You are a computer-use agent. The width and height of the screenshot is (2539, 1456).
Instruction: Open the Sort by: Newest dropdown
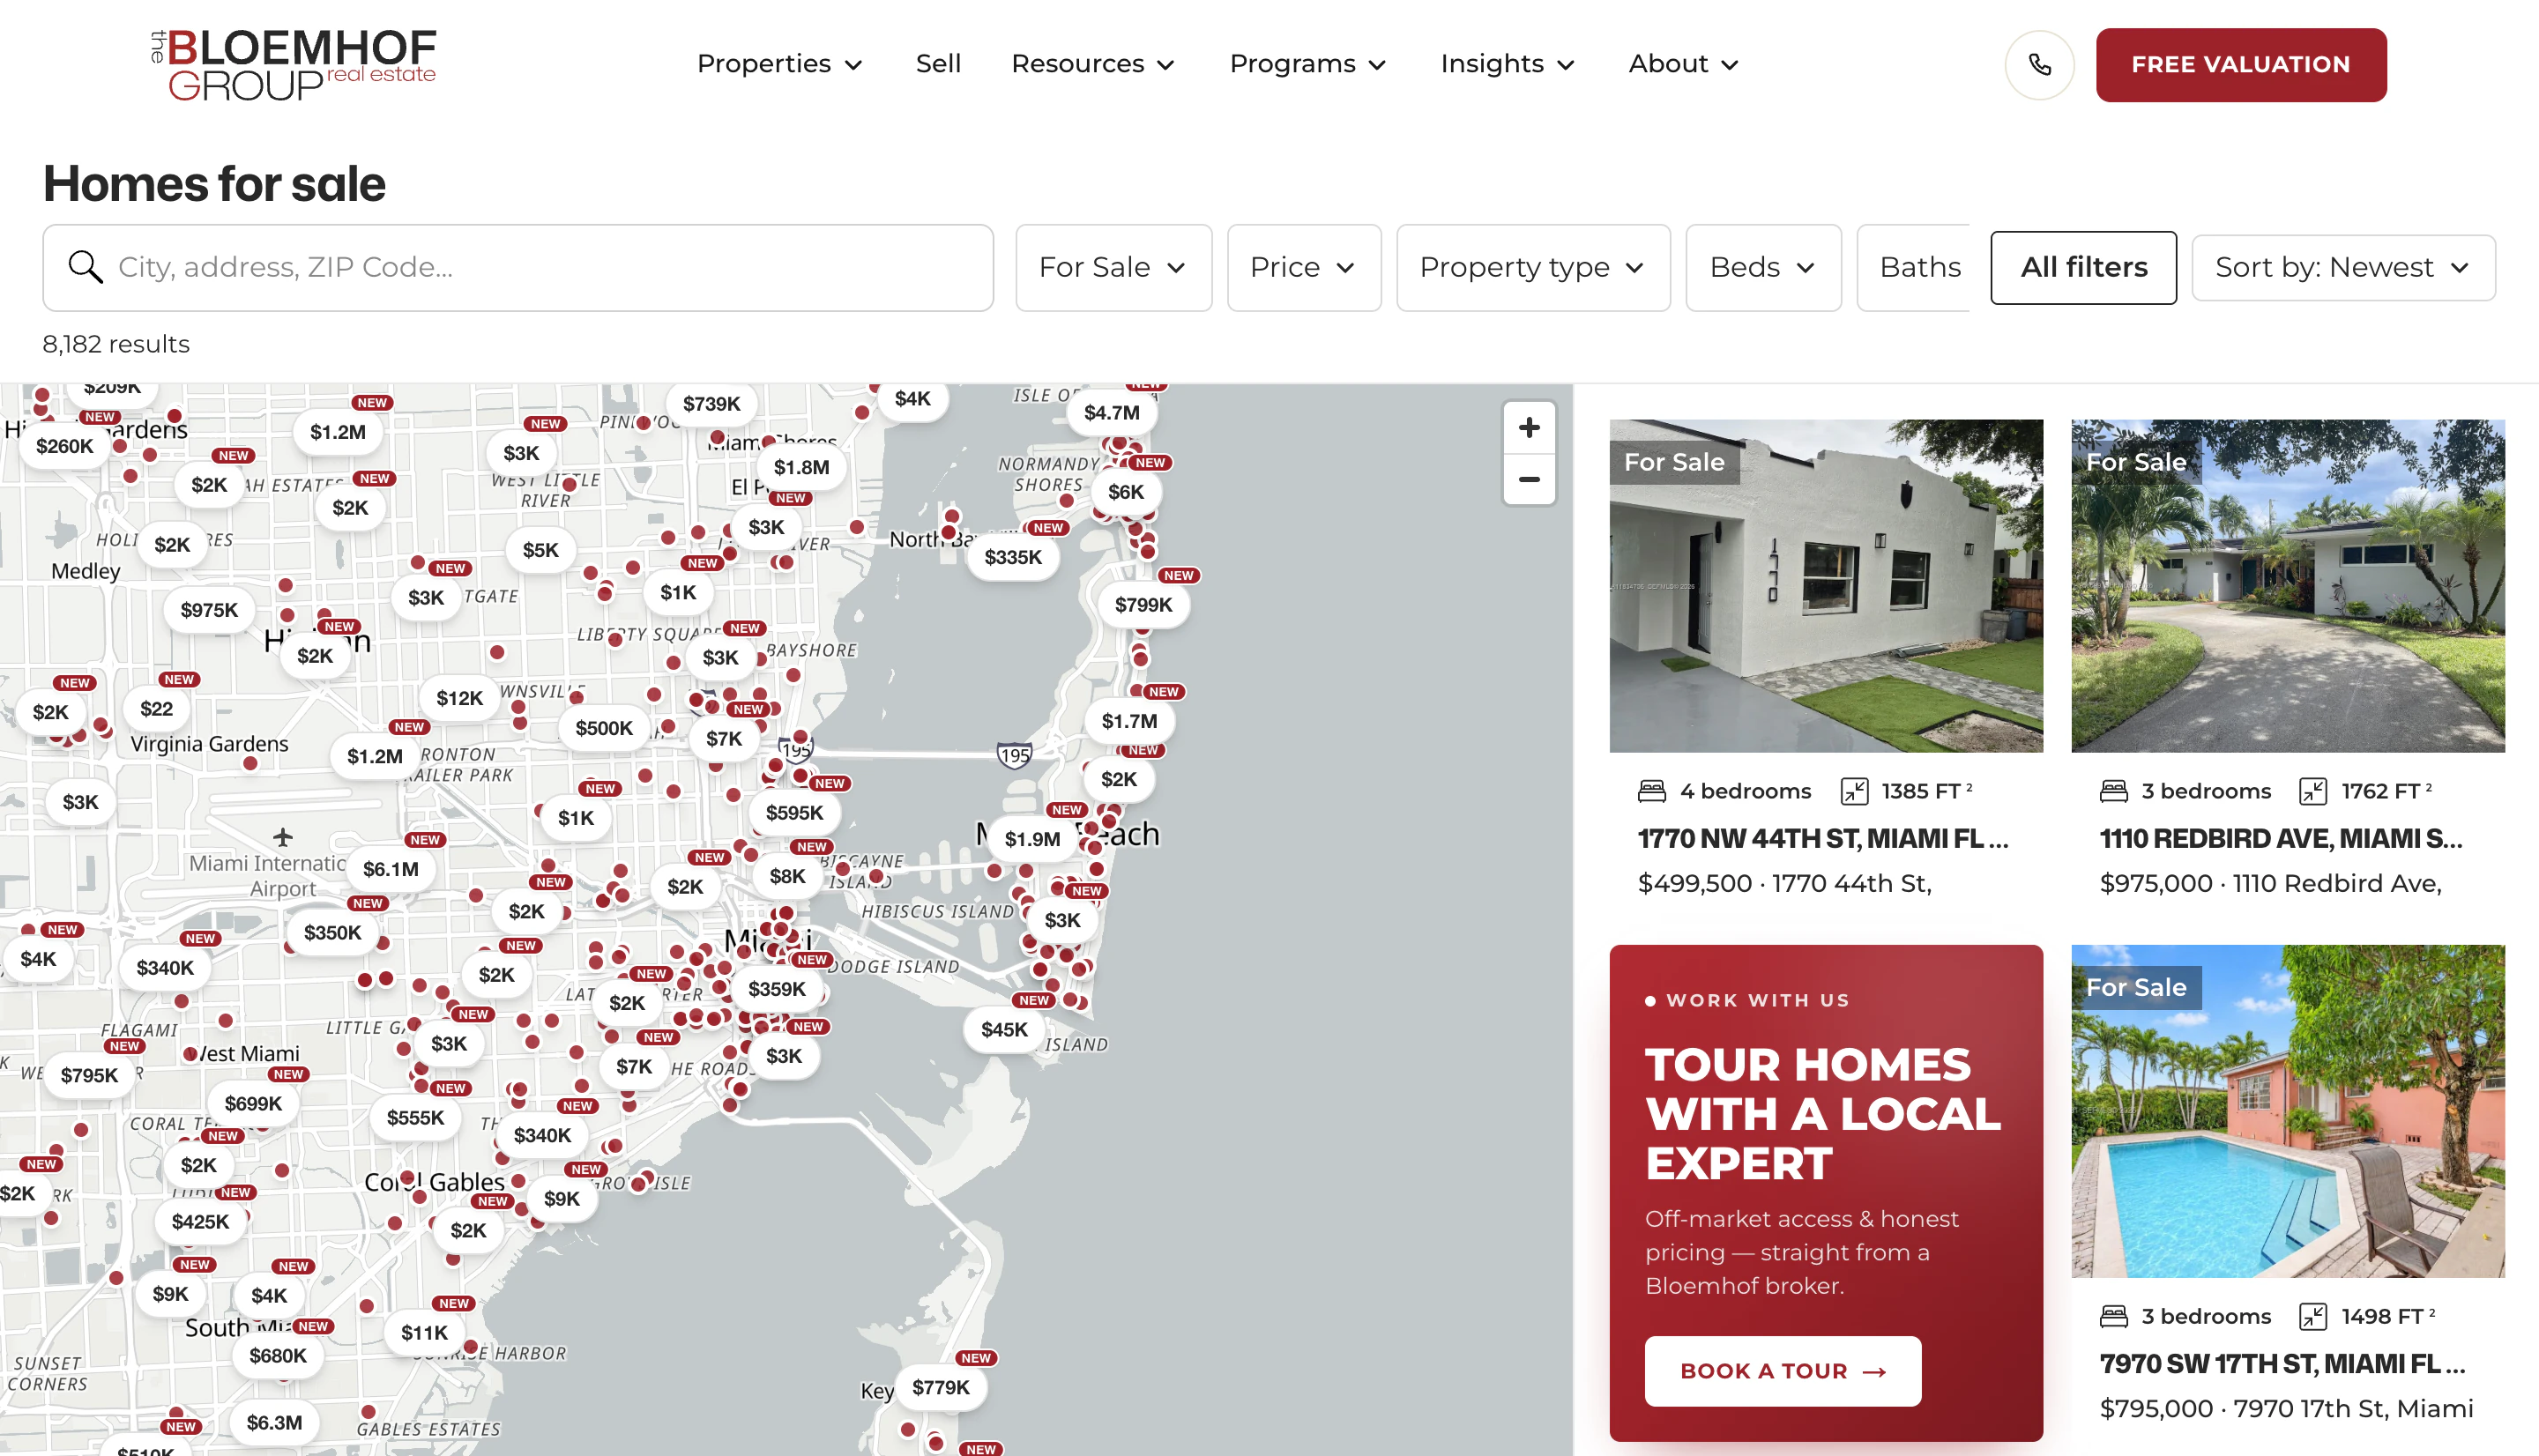(2343, 268)
